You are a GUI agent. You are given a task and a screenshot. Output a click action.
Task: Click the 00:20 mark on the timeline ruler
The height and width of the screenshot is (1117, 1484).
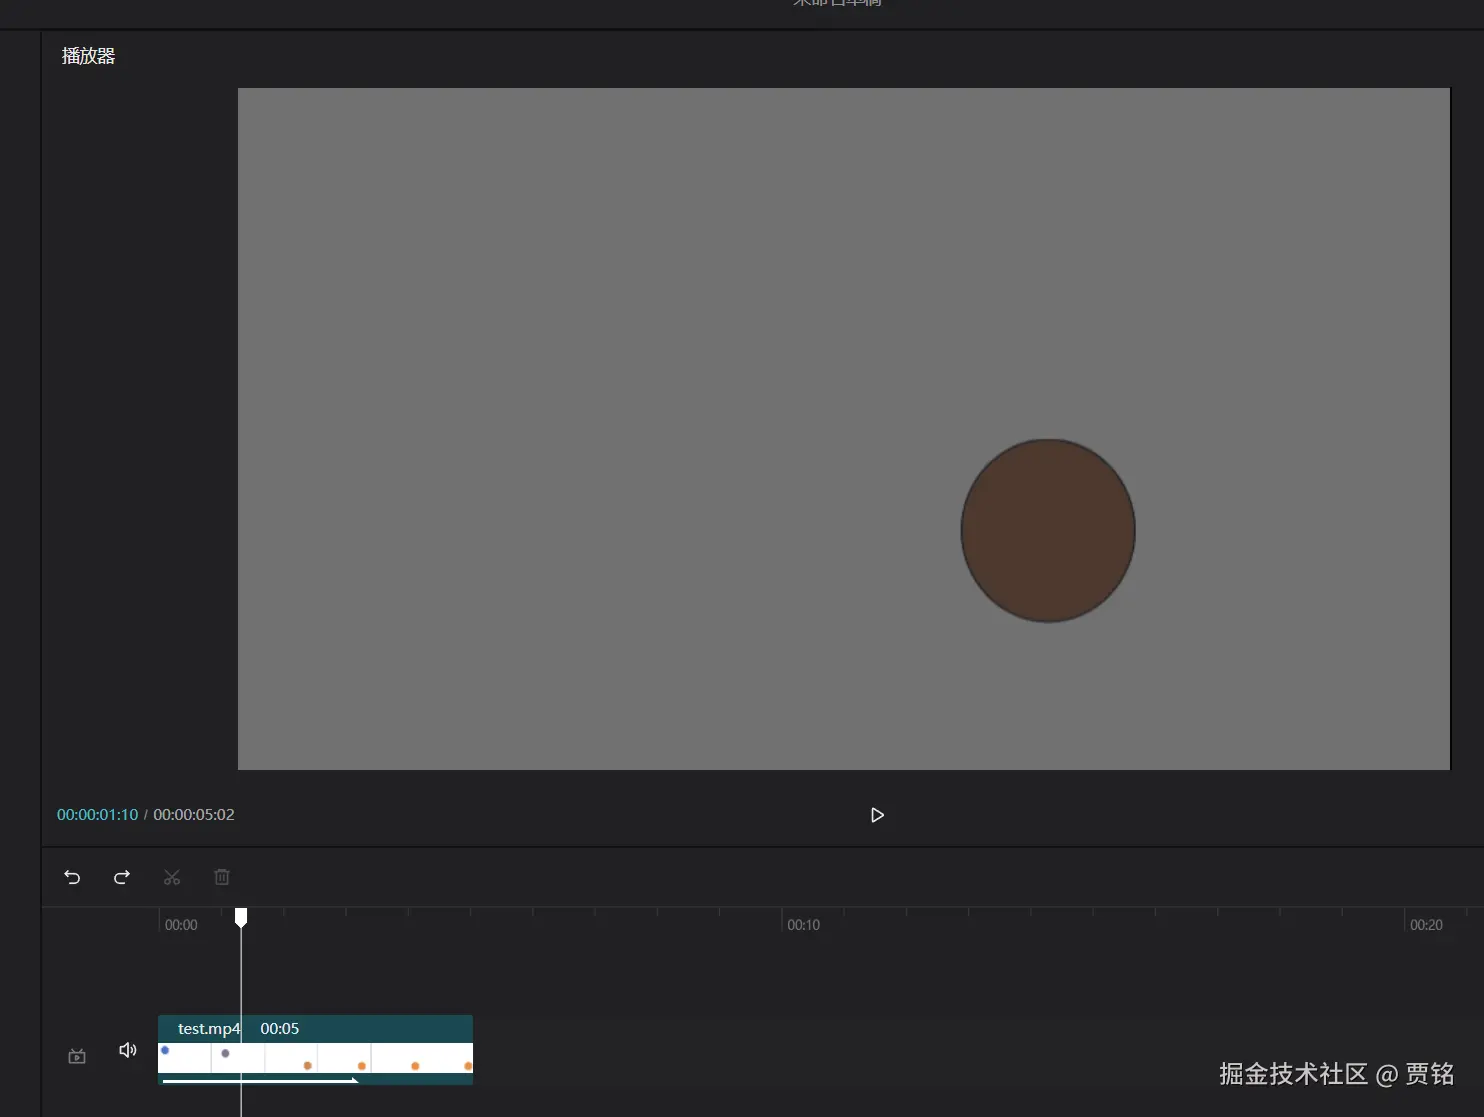[x=1426, y=925]
